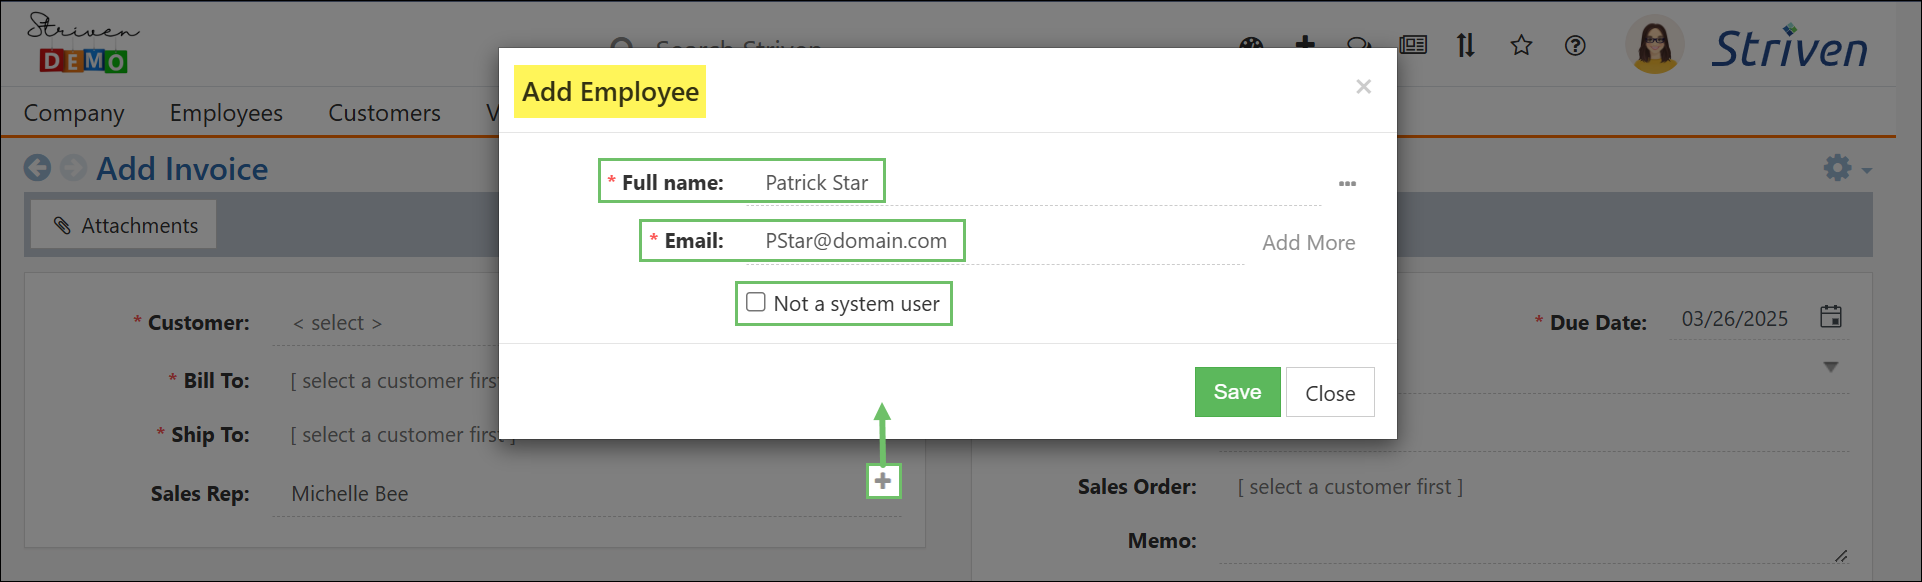Open favorites with the star icon
The image size is (1922, 582).
point(1521,45)
